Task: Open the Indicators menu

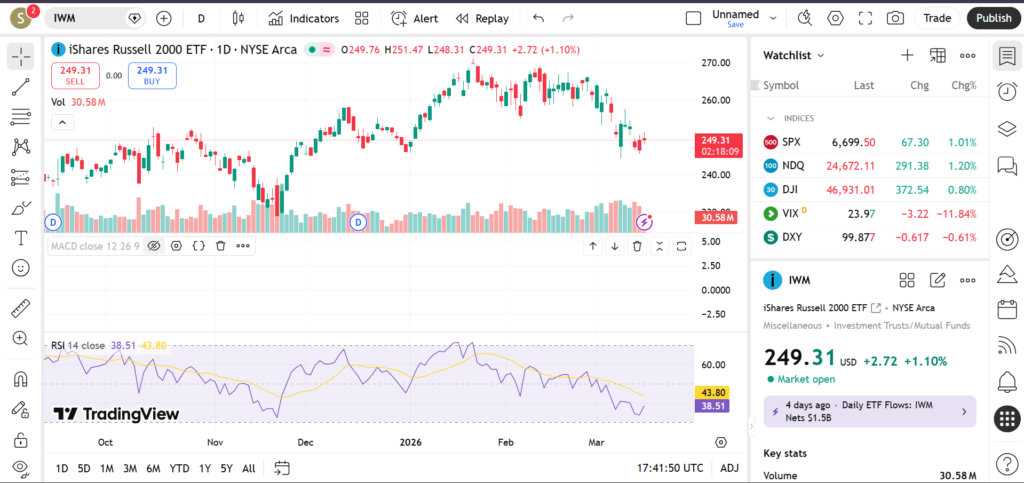Action: 304,18
